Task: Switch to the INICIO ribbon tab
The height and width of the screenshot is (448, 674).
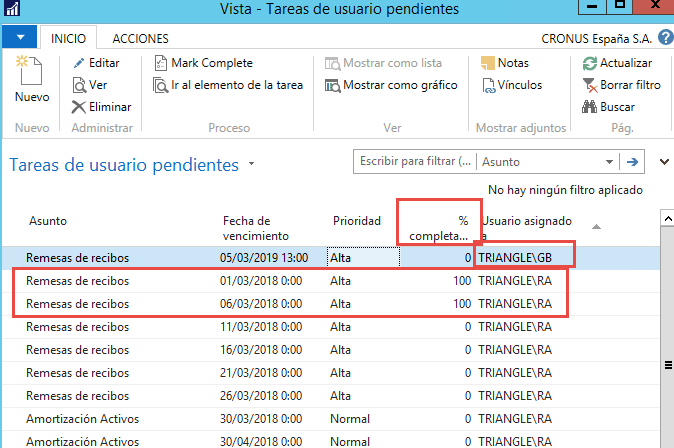Action: (x=68, y=39)
